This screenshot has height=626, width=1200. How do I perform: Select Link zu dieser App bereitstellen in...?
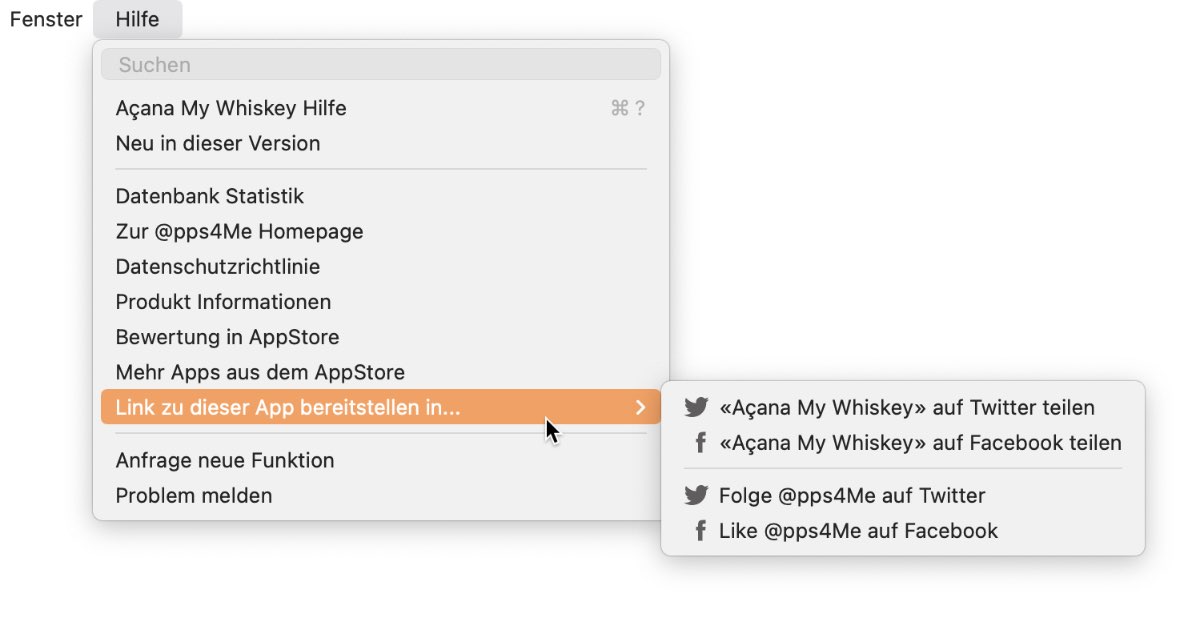click(381, 407)
